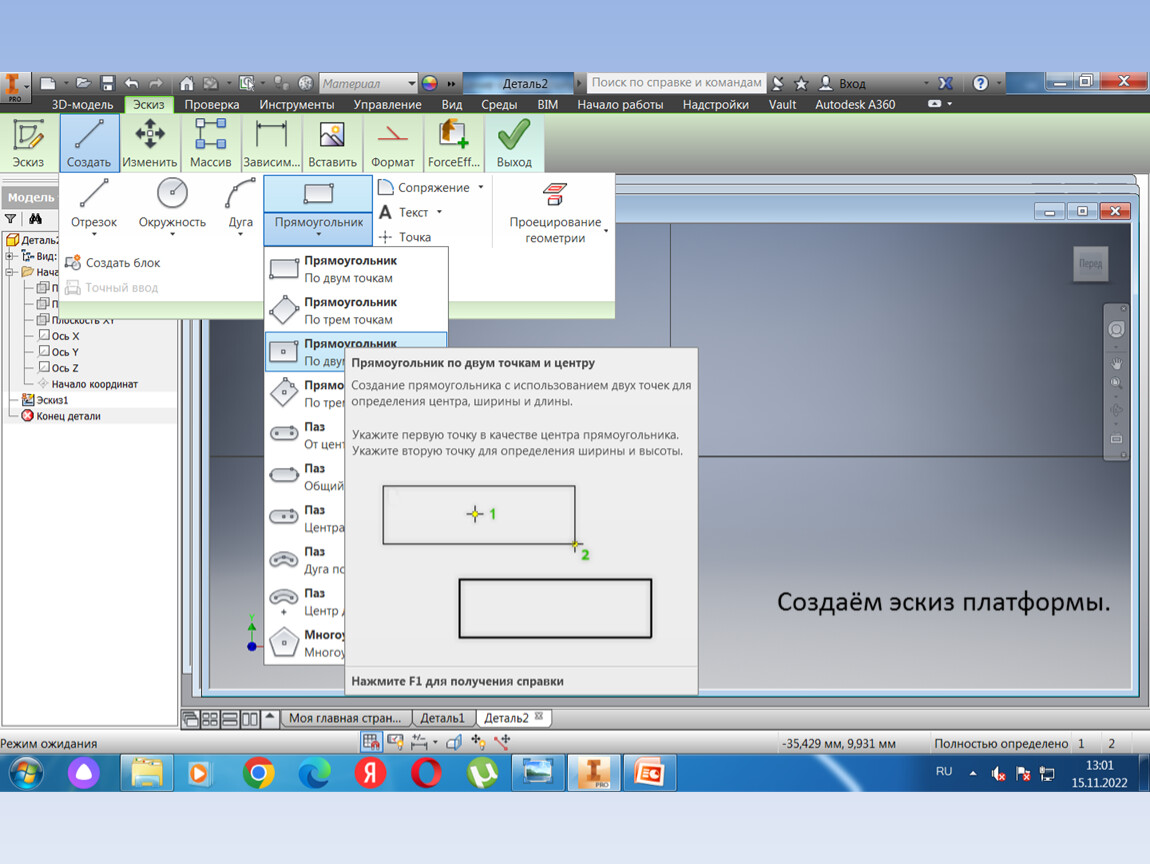Click the Эскиз sketch tool icon
Image resolution: width=1150 pixels, height=864 pixels.
coord(28,144)
